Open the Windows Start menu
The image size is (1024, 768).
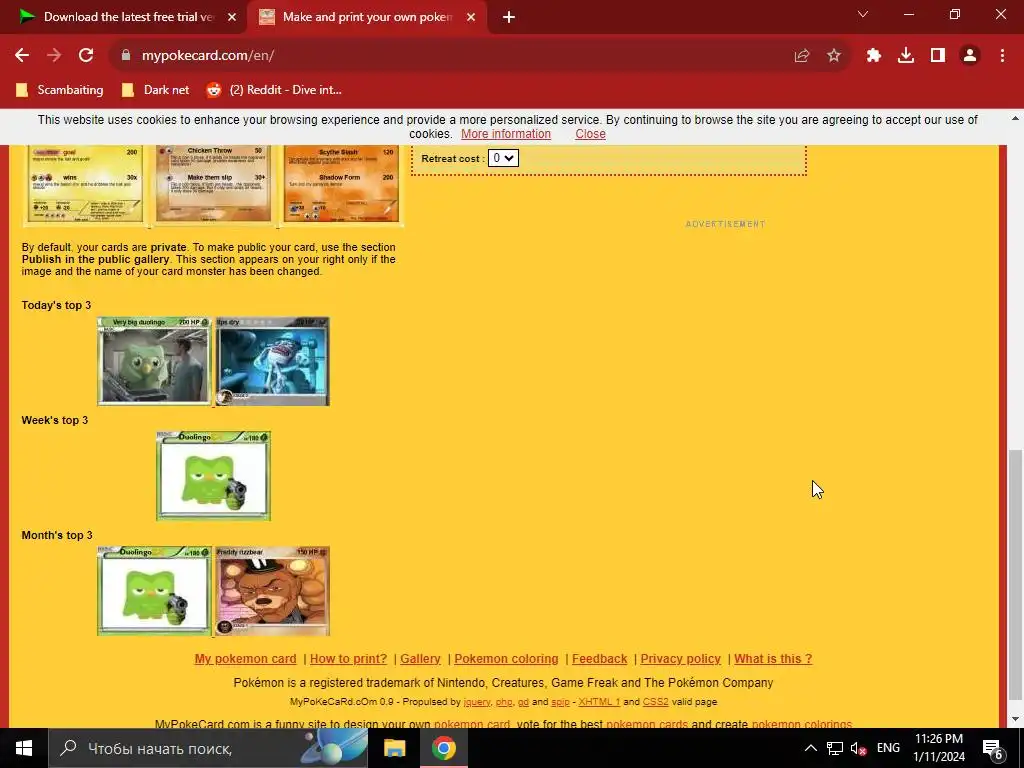tap(24, 748)
